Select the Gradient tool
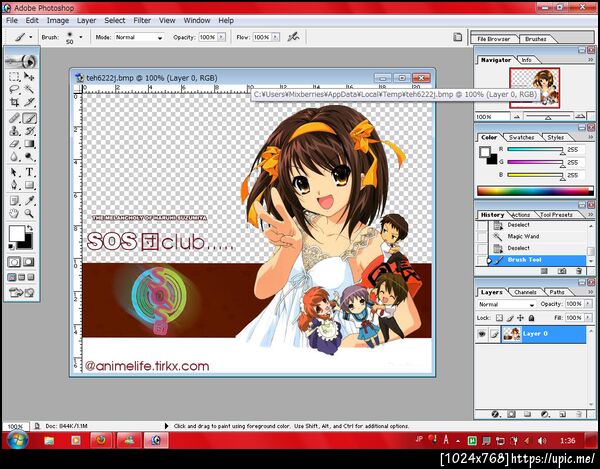The height and width of the screenshot is (469, 600). 29,144
